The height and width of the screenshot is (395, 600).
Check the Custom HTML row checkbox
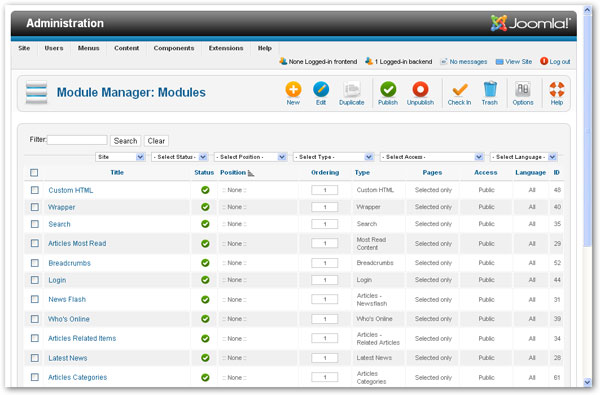click(34, 190)
